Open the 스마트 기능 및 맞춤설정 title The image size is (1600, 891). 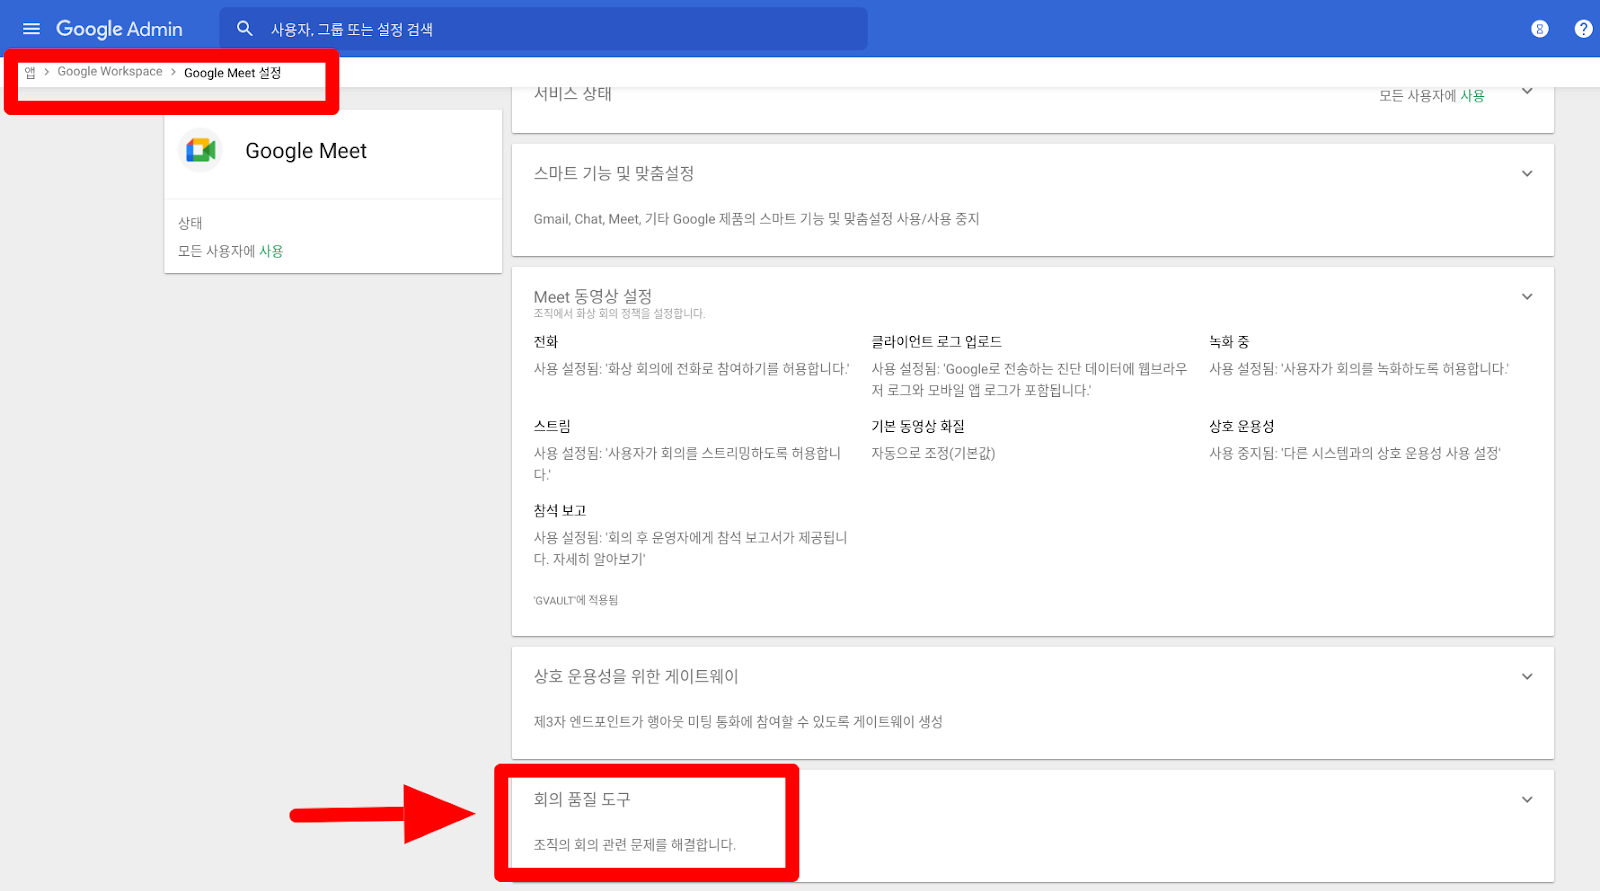click(x=614, y=173)
